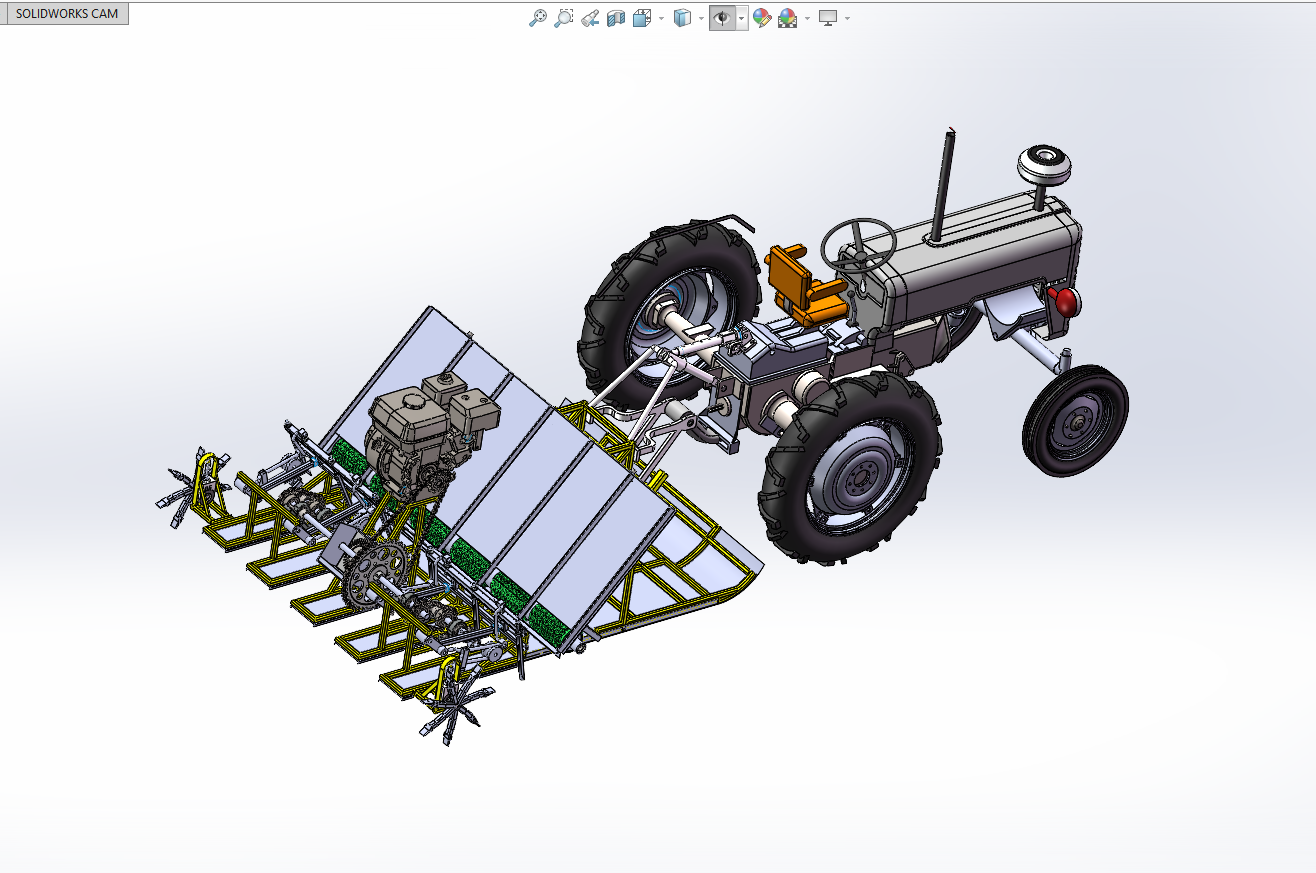Screen dimensions: 1316x873
Task: Click the Zoom to Fit icon
Action: tap(538, 18)
